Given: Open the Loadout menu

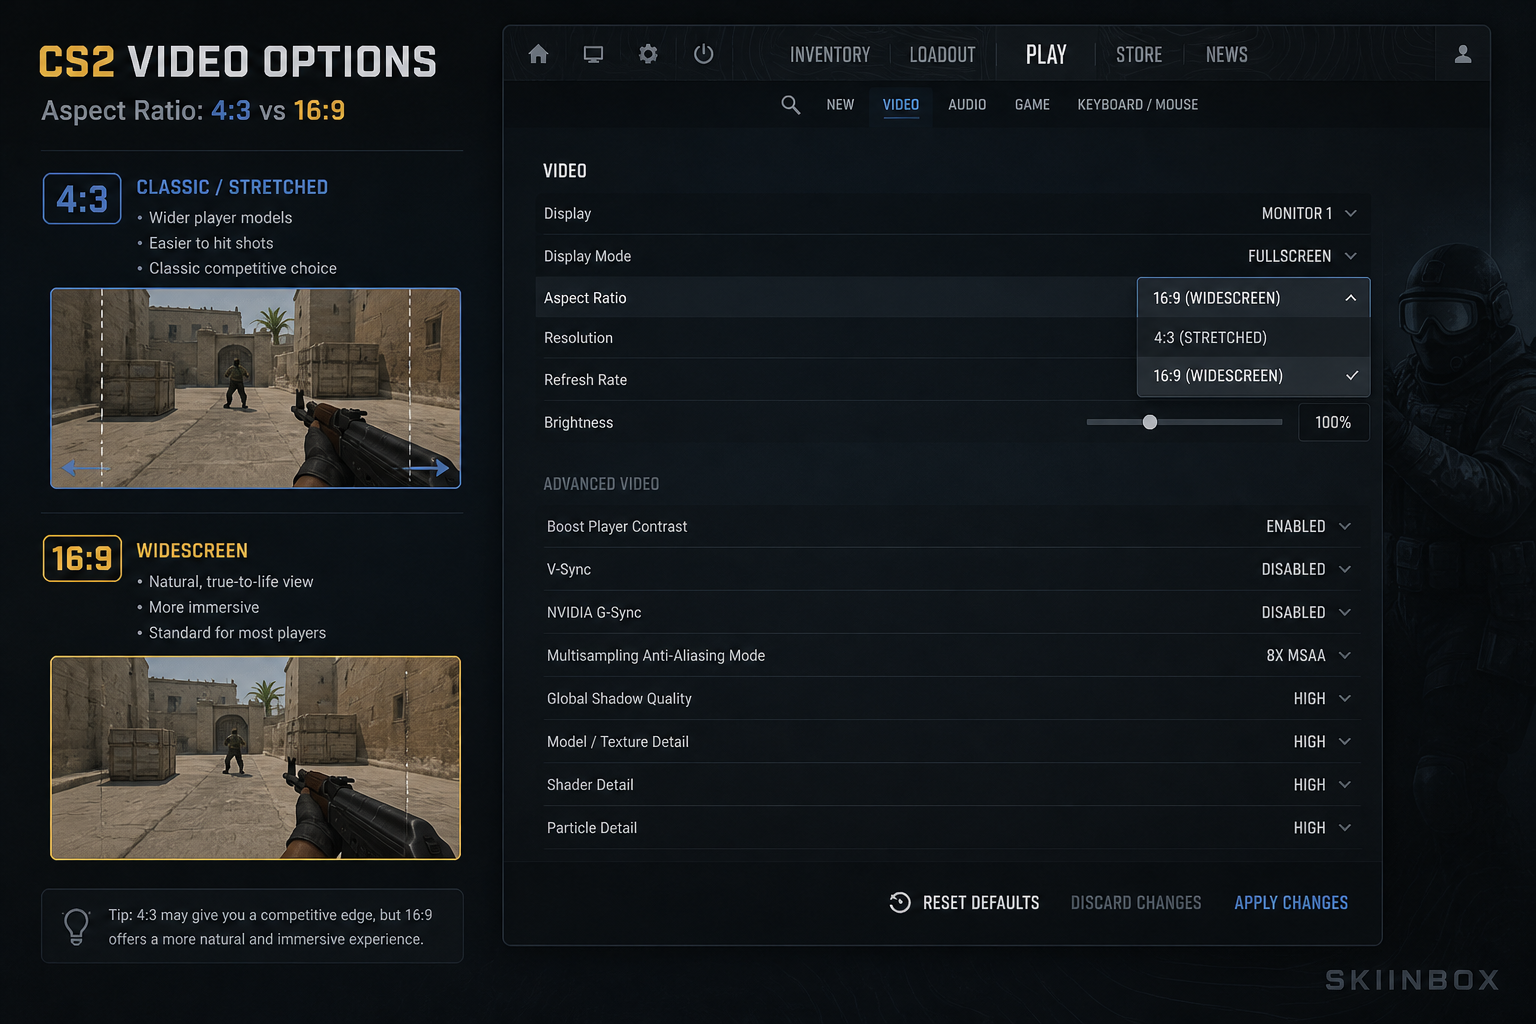Looking at the screenshot, I should click(x=942, y=55).
